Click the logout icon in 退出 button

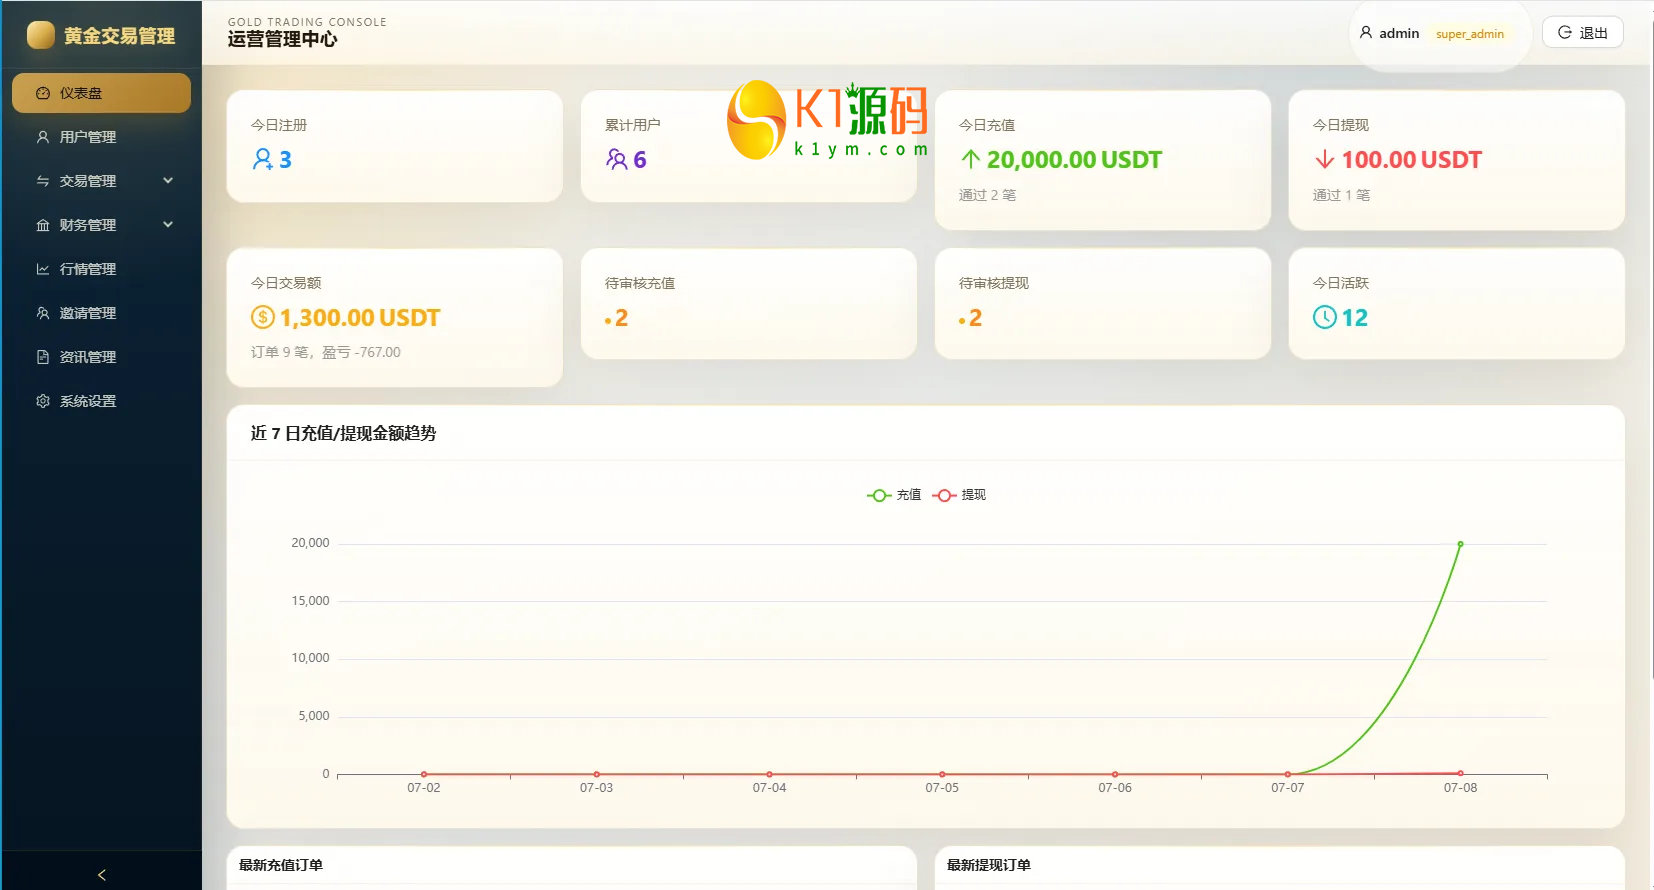click(1565, 33)
